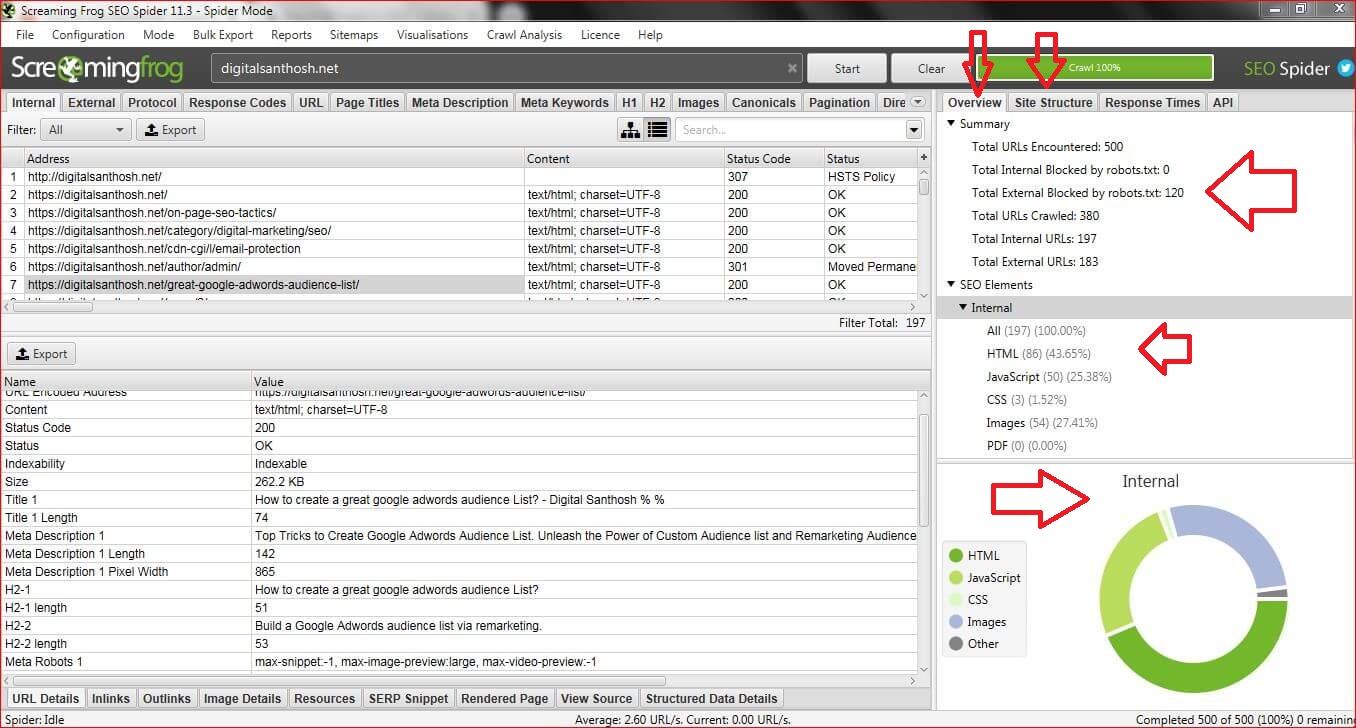The width and height of the screenshot is (1356, 728).
Task: Switch to the Page Titles tab
Action: click(367, 102)
